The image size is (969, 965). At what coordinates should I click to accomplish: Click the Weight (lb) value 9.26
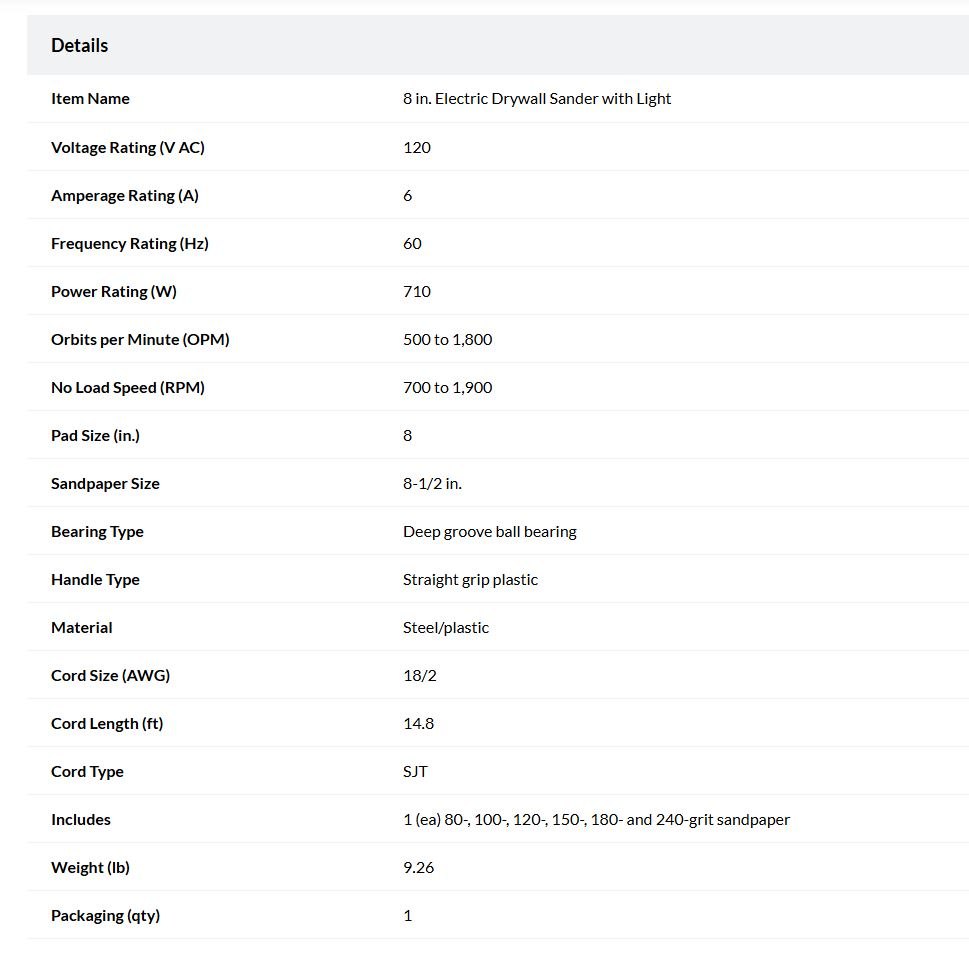point(418,867)
